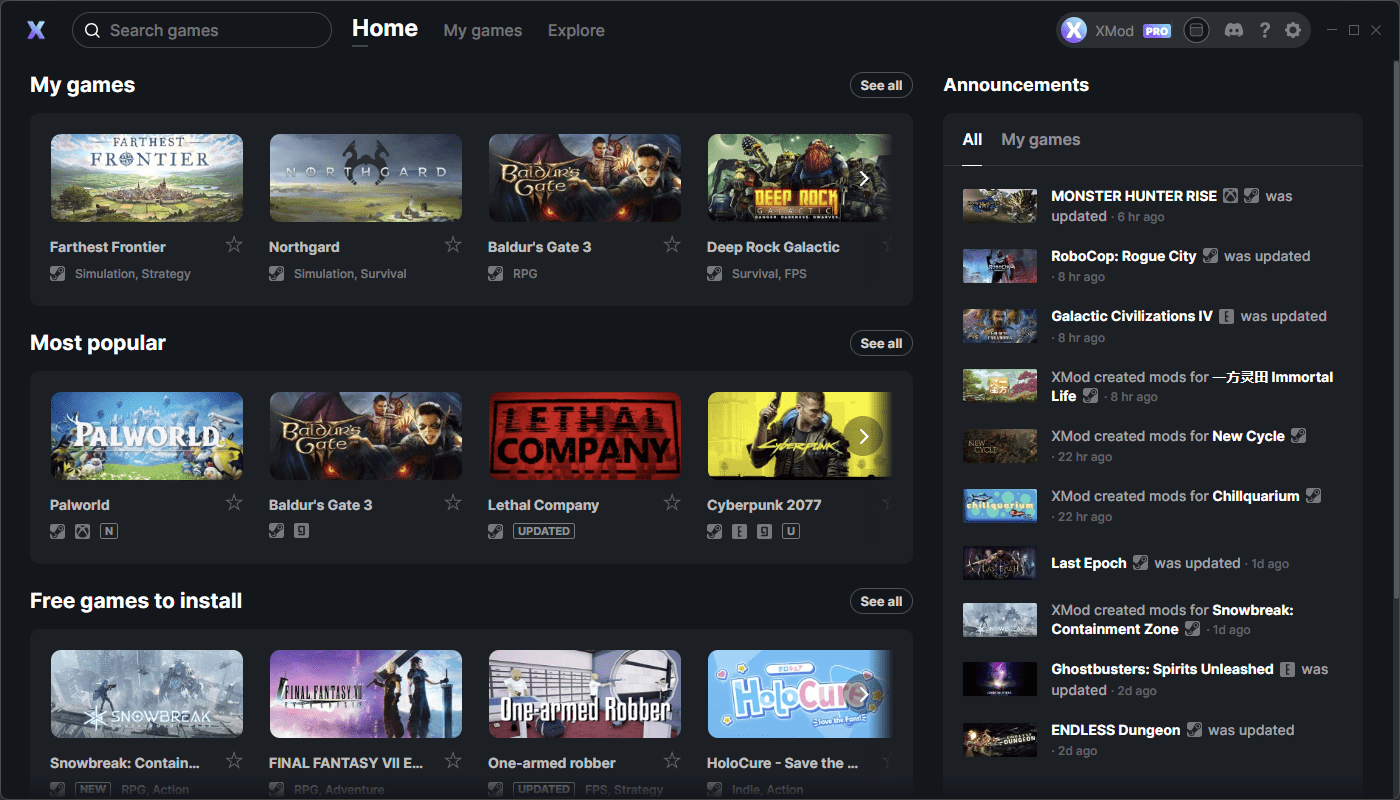Open the Last Epoch update announcement

point(1152,563)
